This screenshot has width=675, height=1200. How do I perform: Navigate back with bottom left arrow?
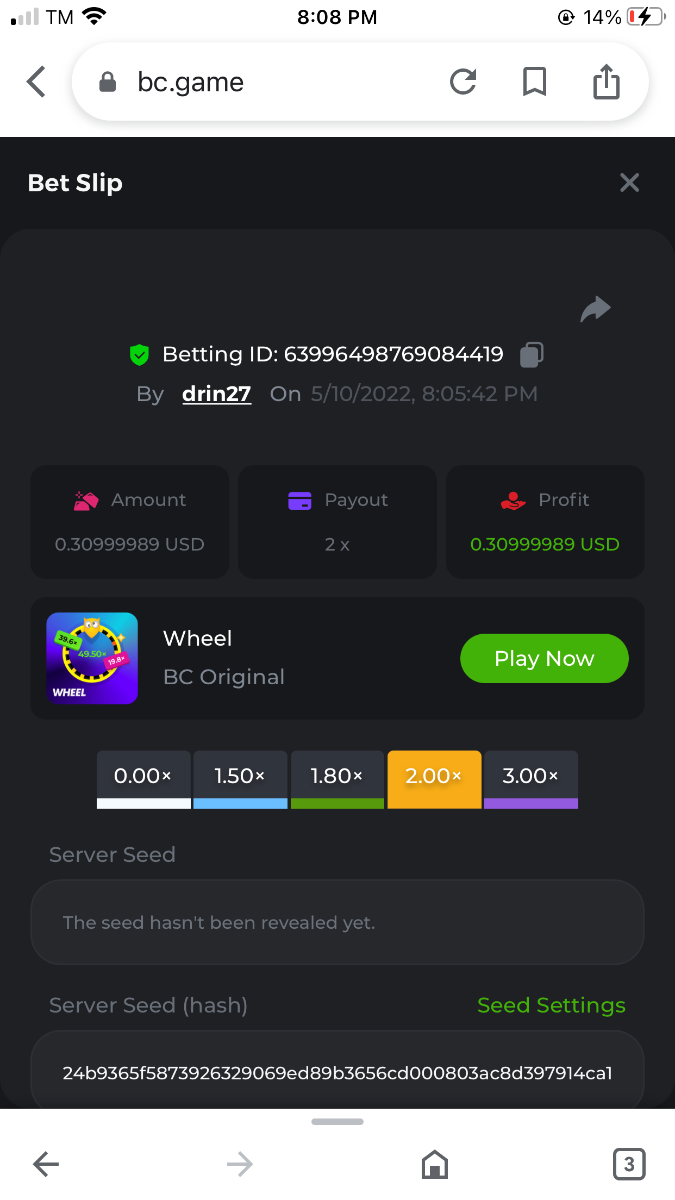[46, 1163]
